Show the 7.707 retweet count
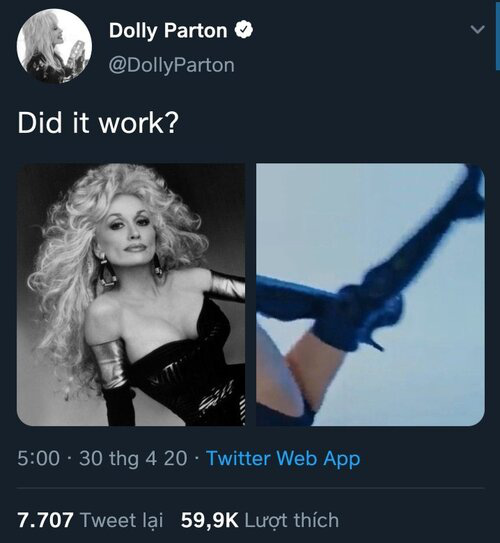The width and height of the screenshot is (500, 543). pos(45,520)
